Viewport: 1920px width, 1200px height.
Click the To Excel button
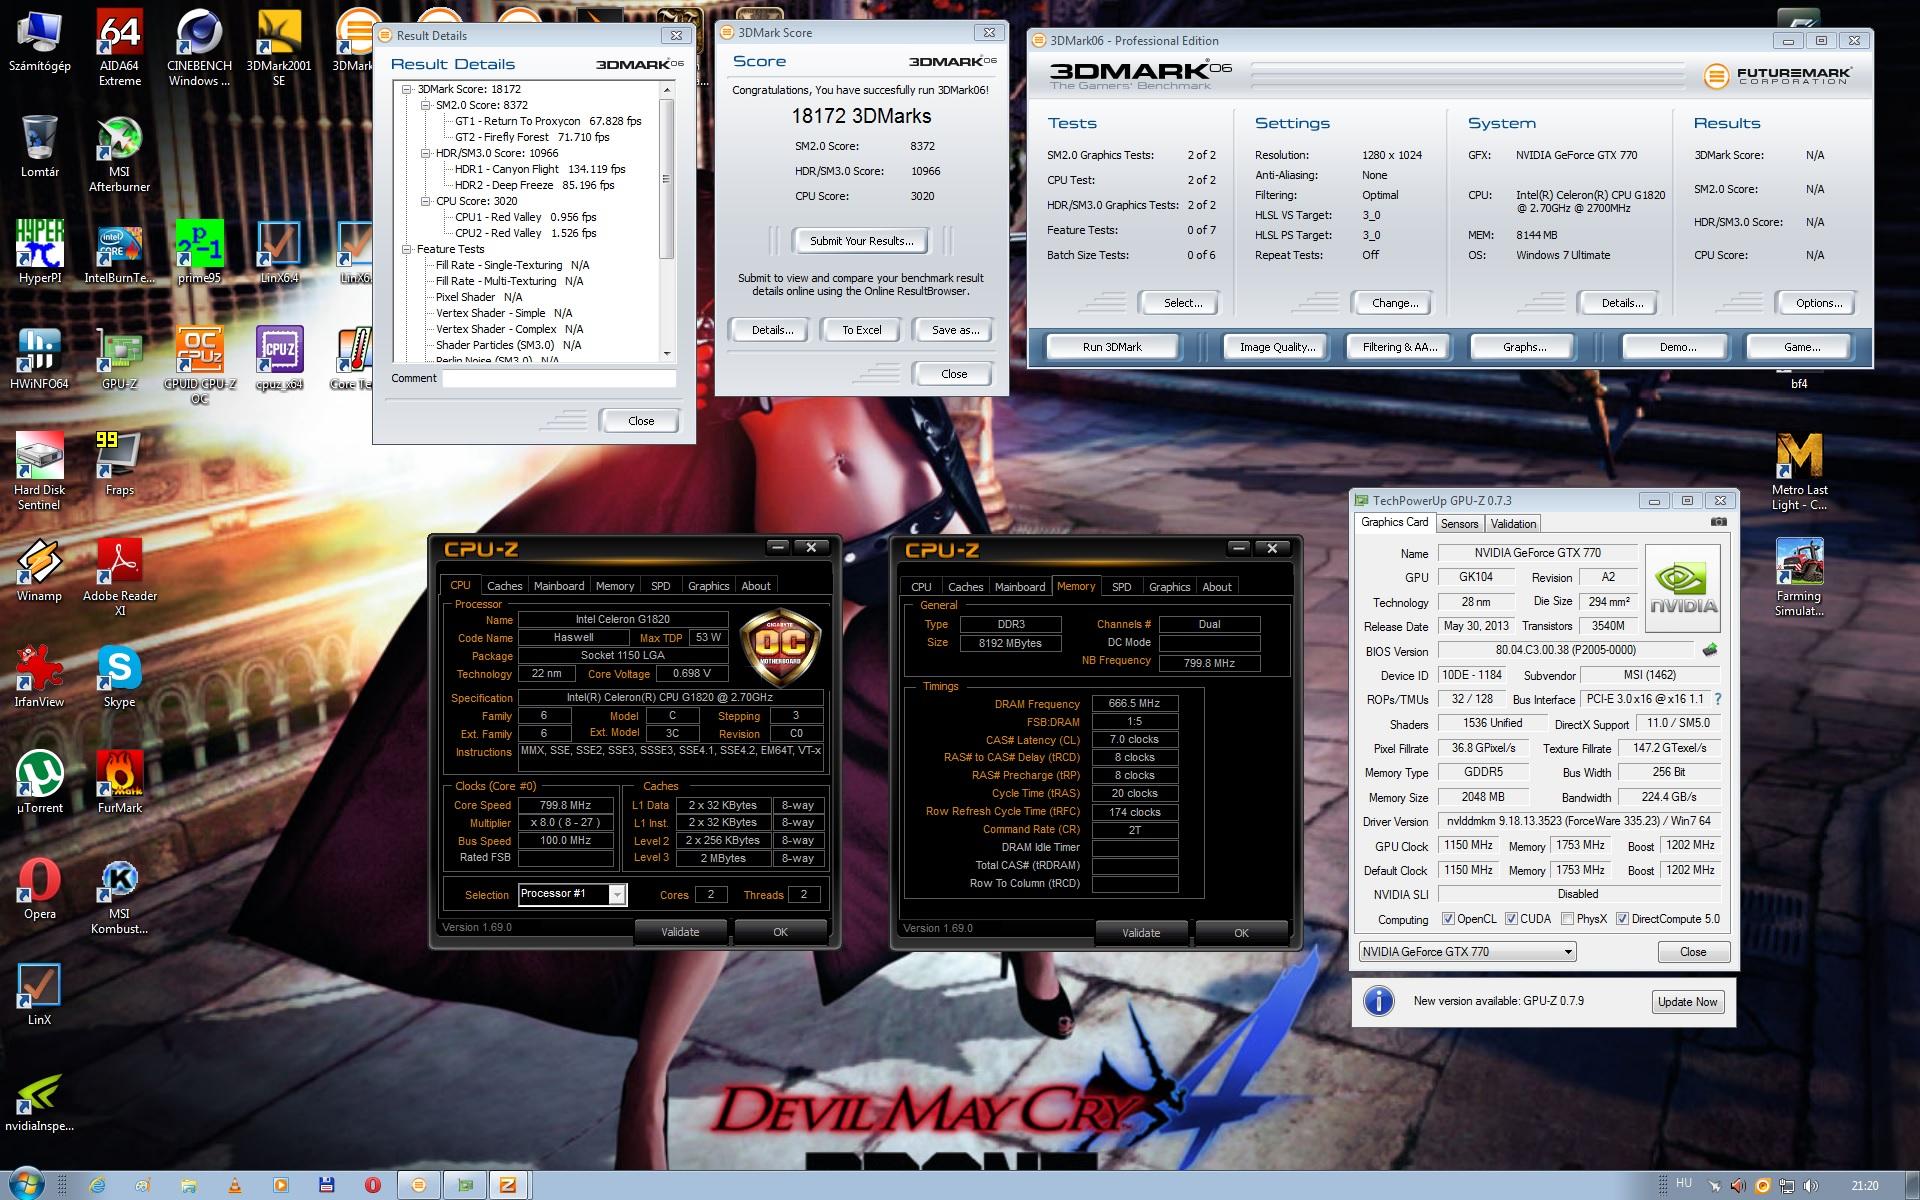click(861, 330)
